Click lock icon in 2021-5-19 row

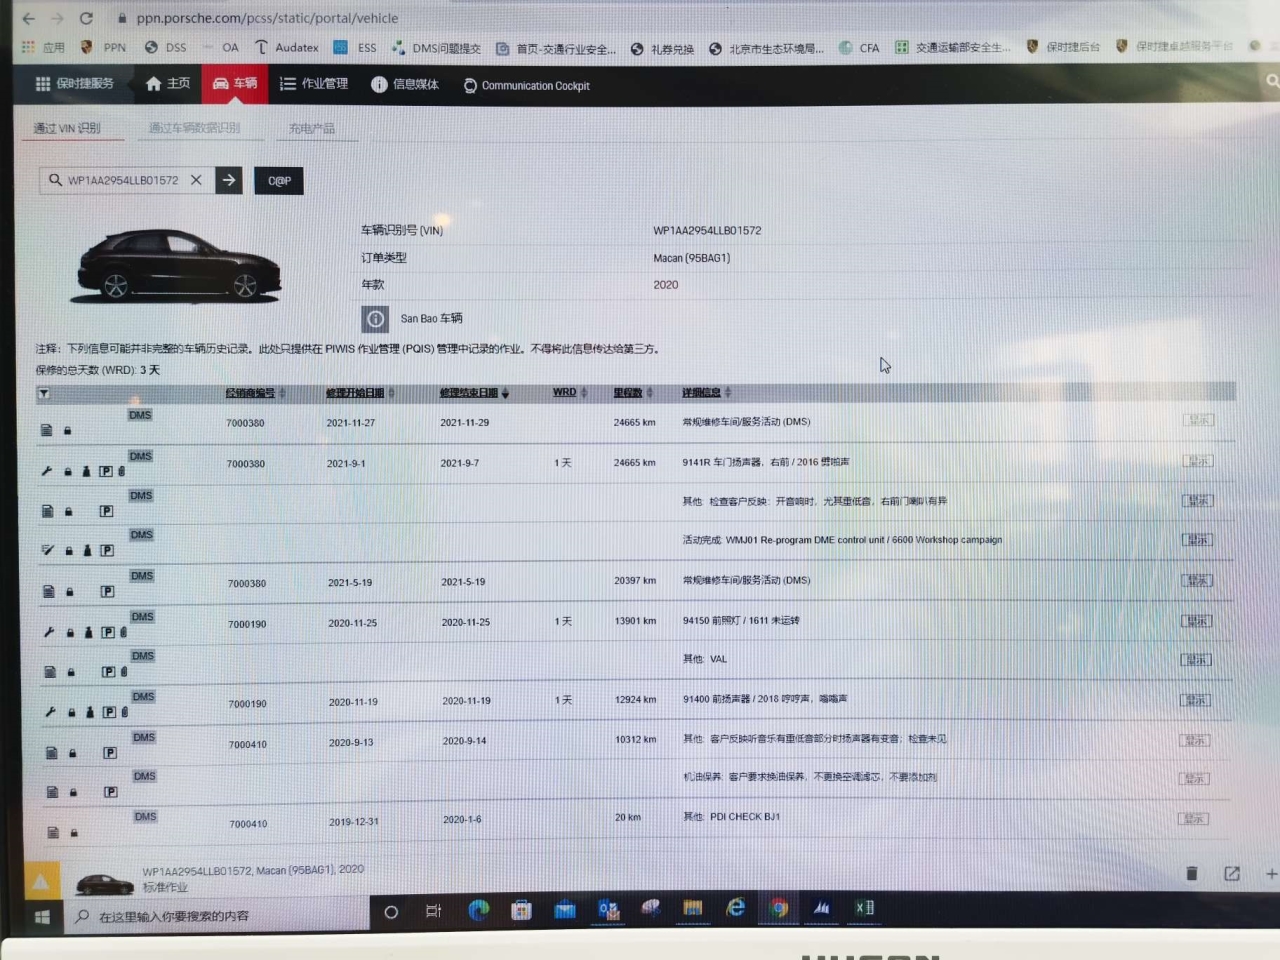[x=70, y=592]
